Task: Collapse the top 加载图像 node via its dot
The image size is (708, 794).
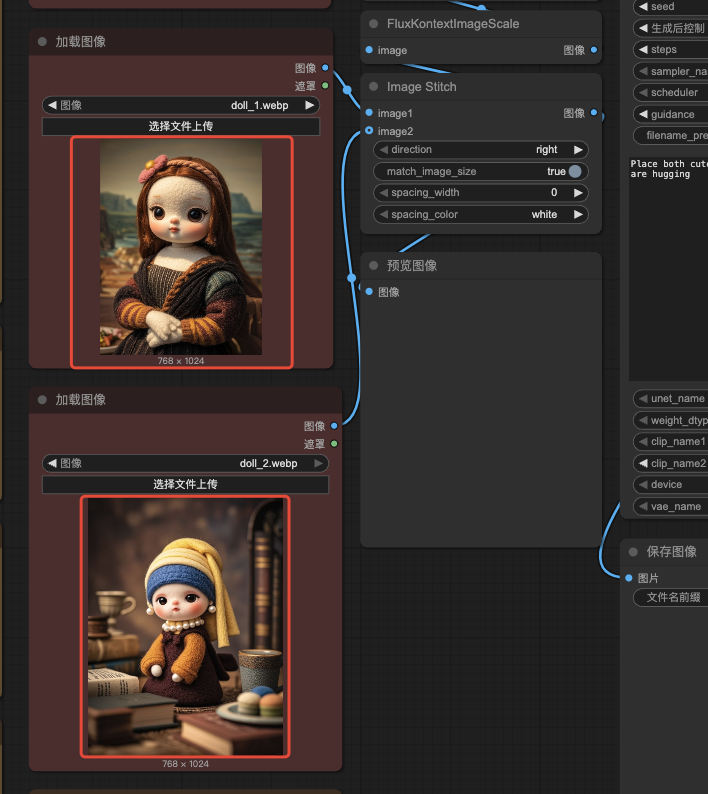Action: click(x=43, y=42)
